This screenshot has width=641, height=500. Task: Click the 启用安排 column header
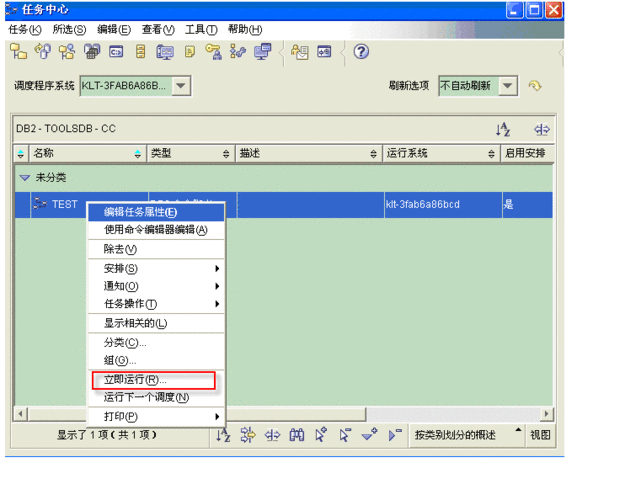527,153
